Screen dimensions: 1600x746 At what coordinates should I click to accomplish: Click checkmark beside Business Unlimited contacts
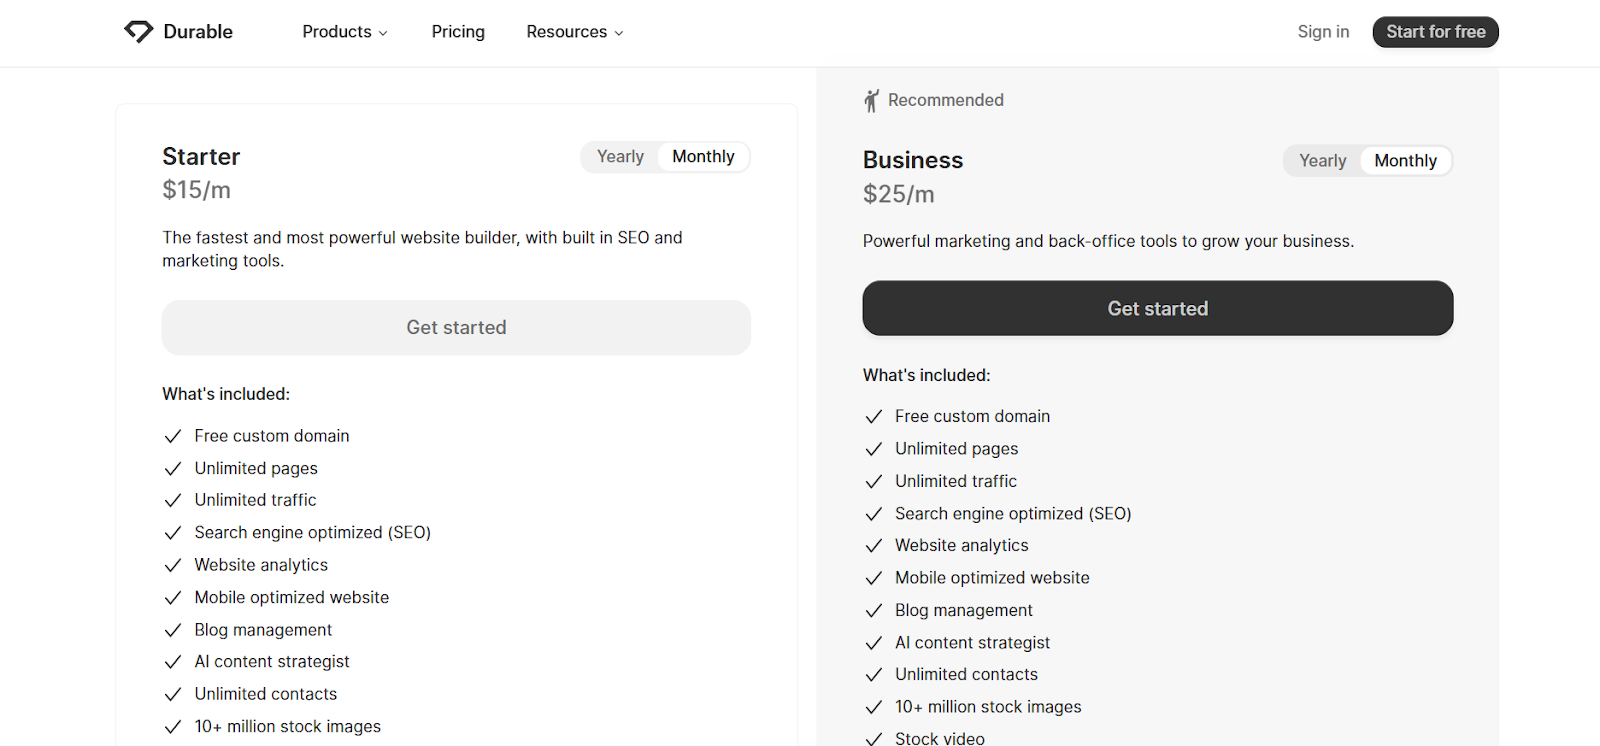874,675
